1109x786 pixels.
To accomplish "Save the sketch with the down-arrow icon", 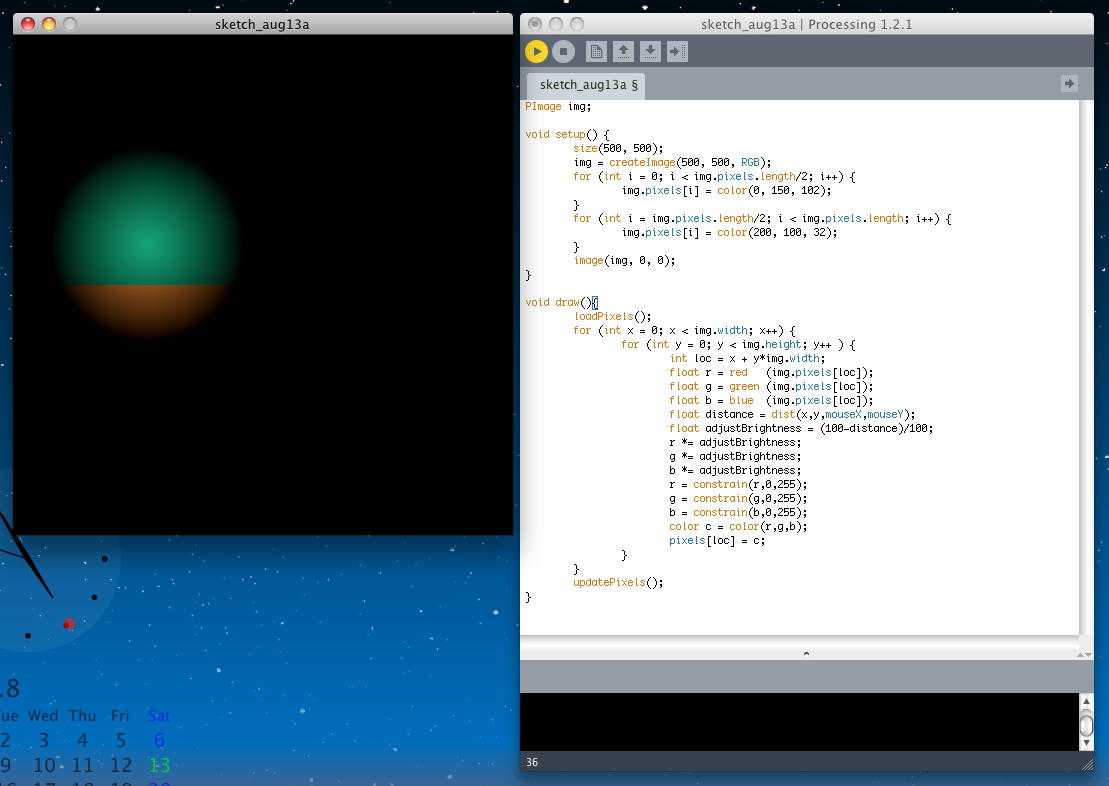I will pos(650,51).
